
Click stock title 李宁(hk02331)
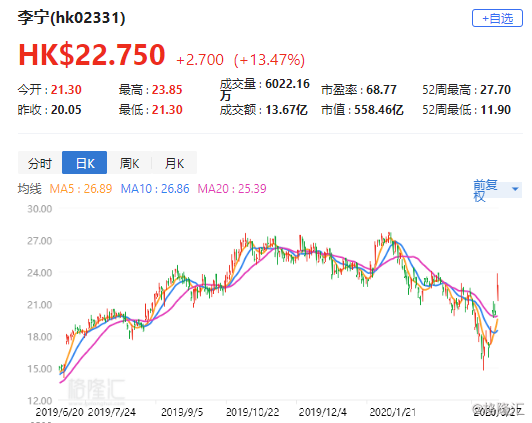point(72,17)
